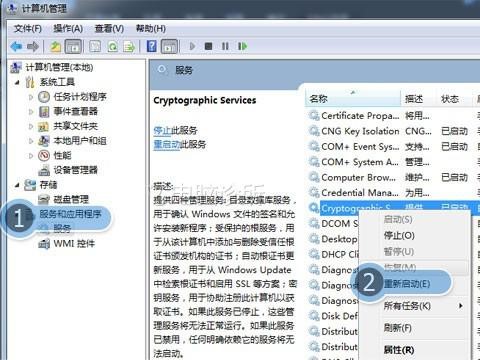480x360 pixels.
Task: Open the 操作(A) menu
Action: (x=68, y=29)
